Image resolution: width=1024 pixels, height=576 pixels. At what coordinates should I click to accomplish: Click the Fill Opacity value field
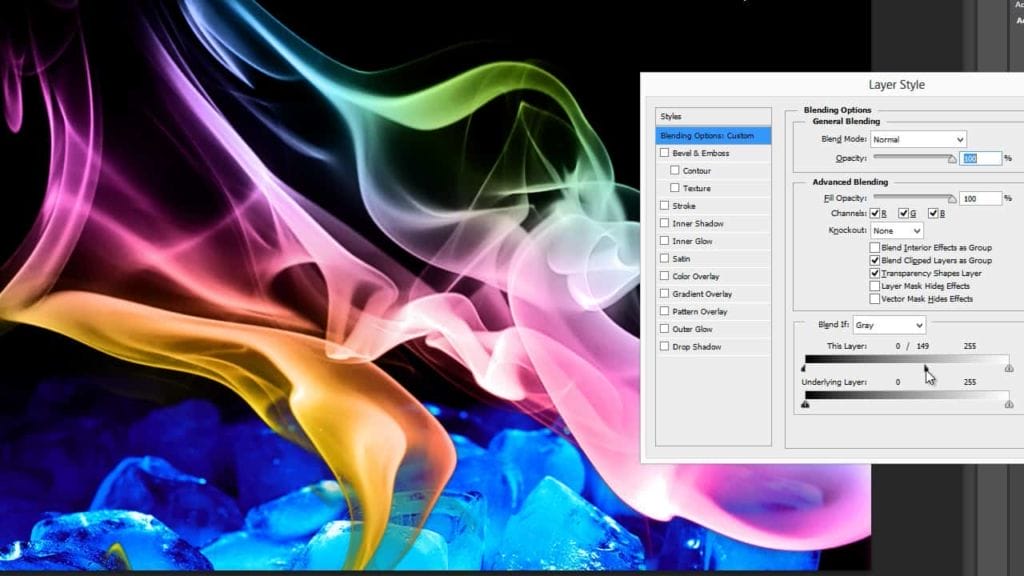[x=978, y=198]
